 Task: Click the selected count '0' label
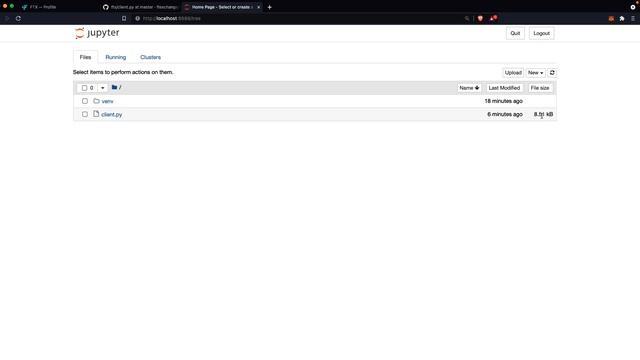91,88
